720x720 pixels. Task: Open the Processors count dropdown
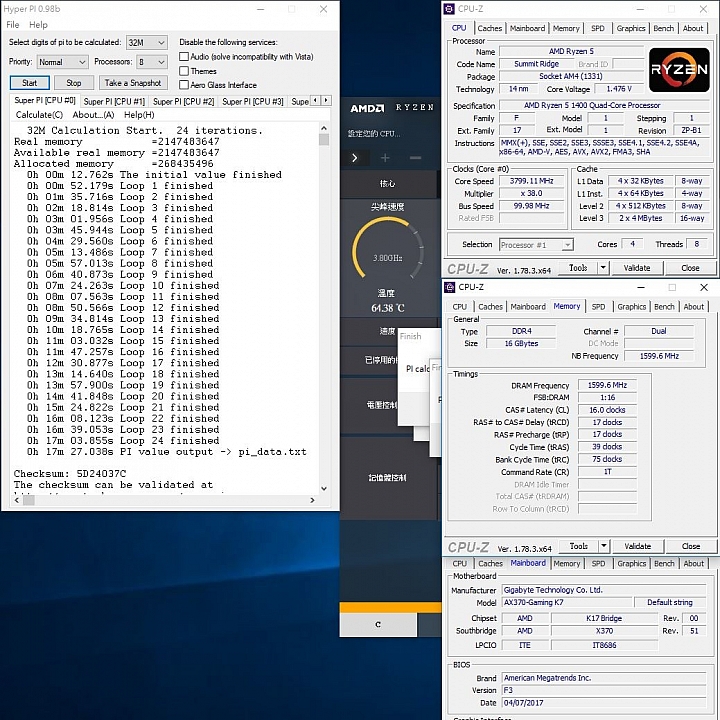click(x=152, y=62)
